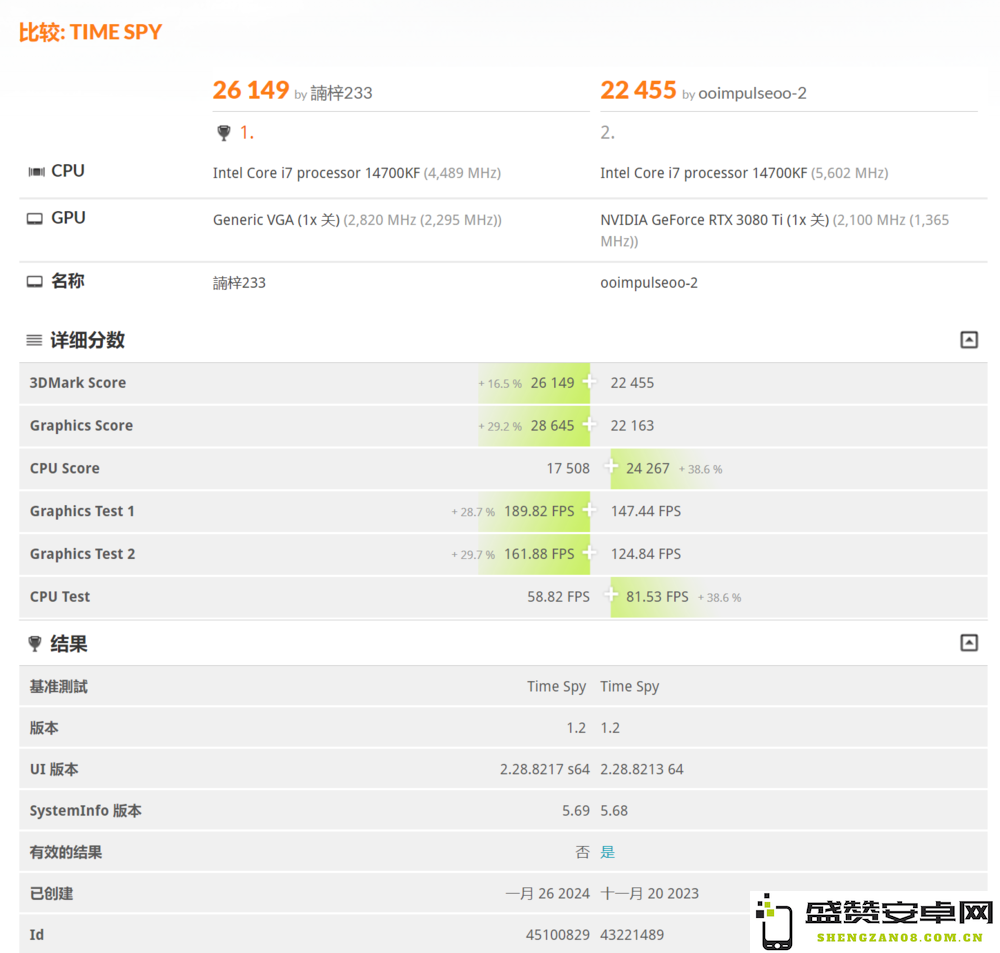Click the 147.44 FPS value
Image resolution: width=1000 pixels, height=953 pixels.
click(x=645, y=511)
